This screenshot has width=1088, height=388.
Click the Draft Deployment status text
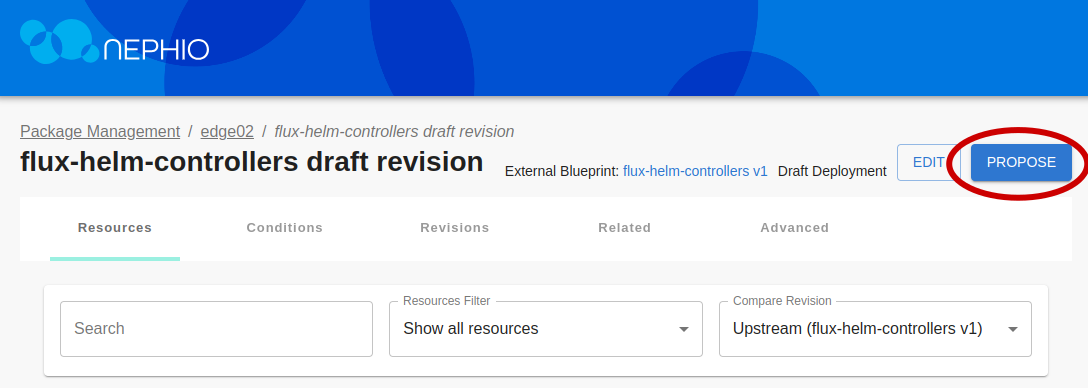pos(832,171)
